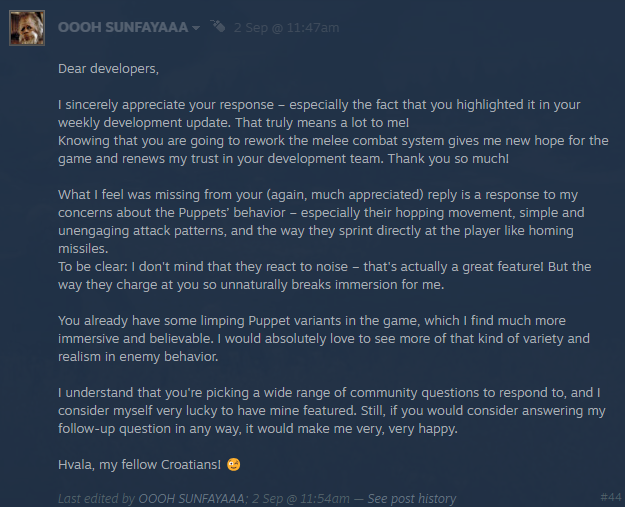Click the Dear developers greeting line
This screenshot has width=625, height=507.
(108, 69)
